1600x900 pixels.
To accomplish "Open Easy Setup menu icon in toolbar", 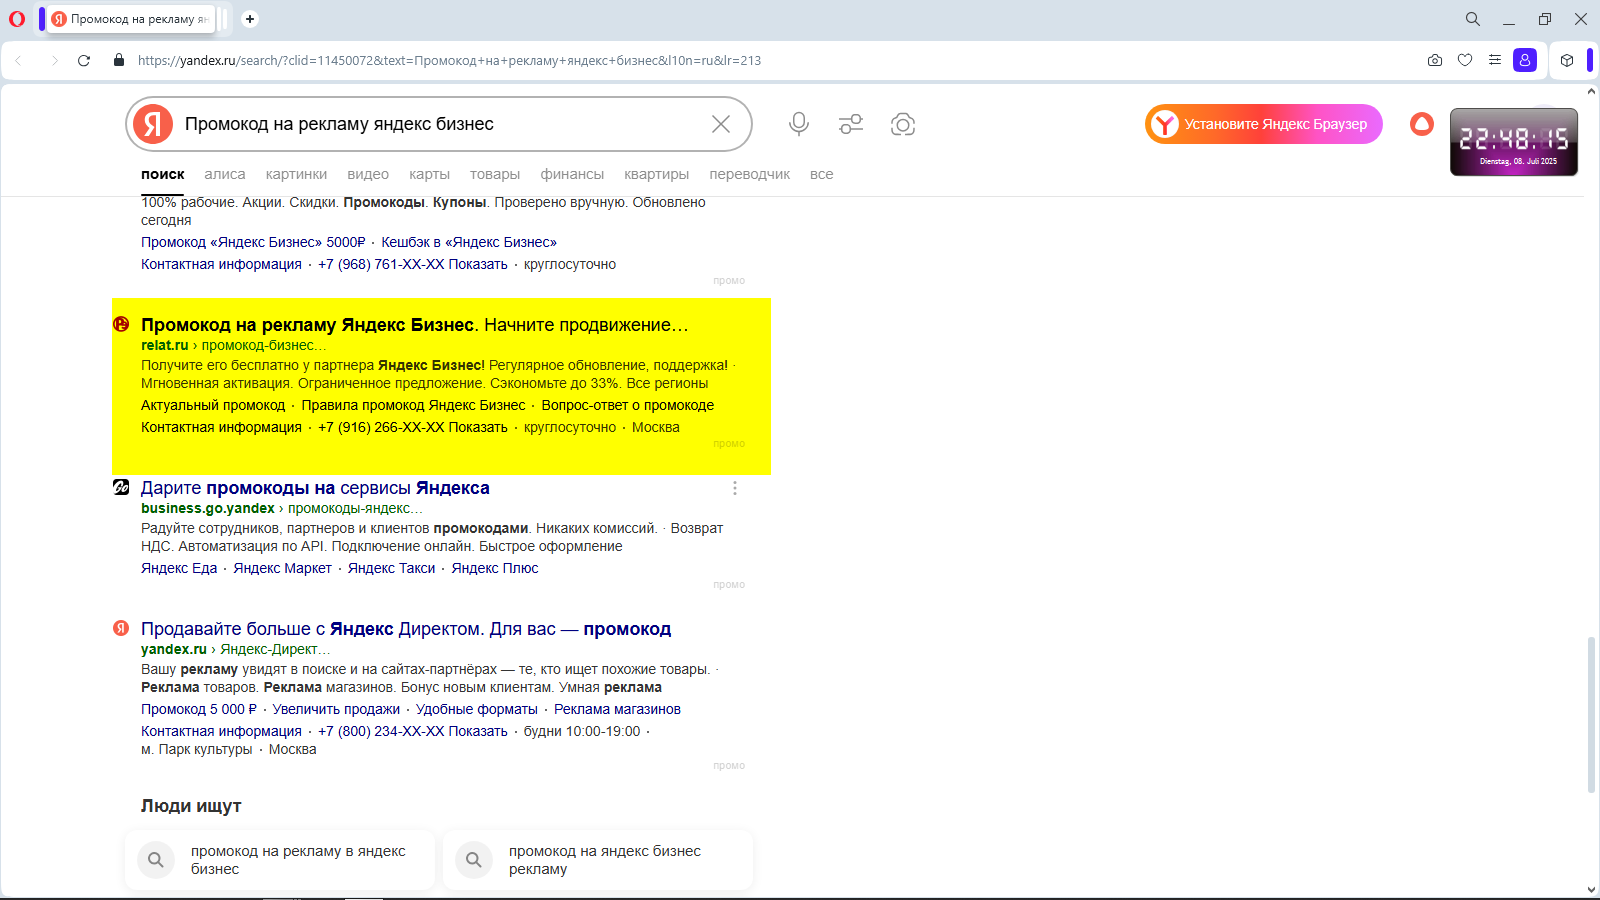I will pos(1495,60).
